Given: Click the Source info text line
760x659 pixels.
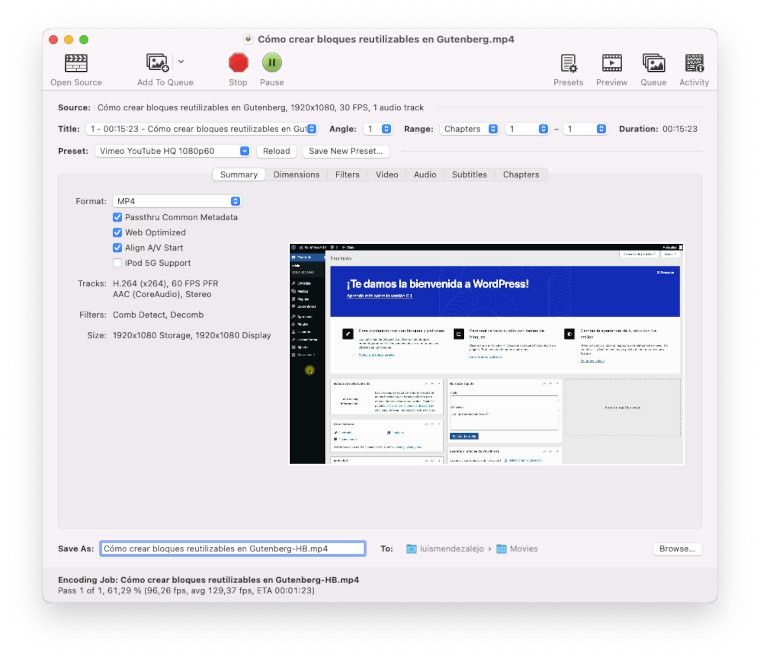Looking at the screenshot, I should coord(260,108).
